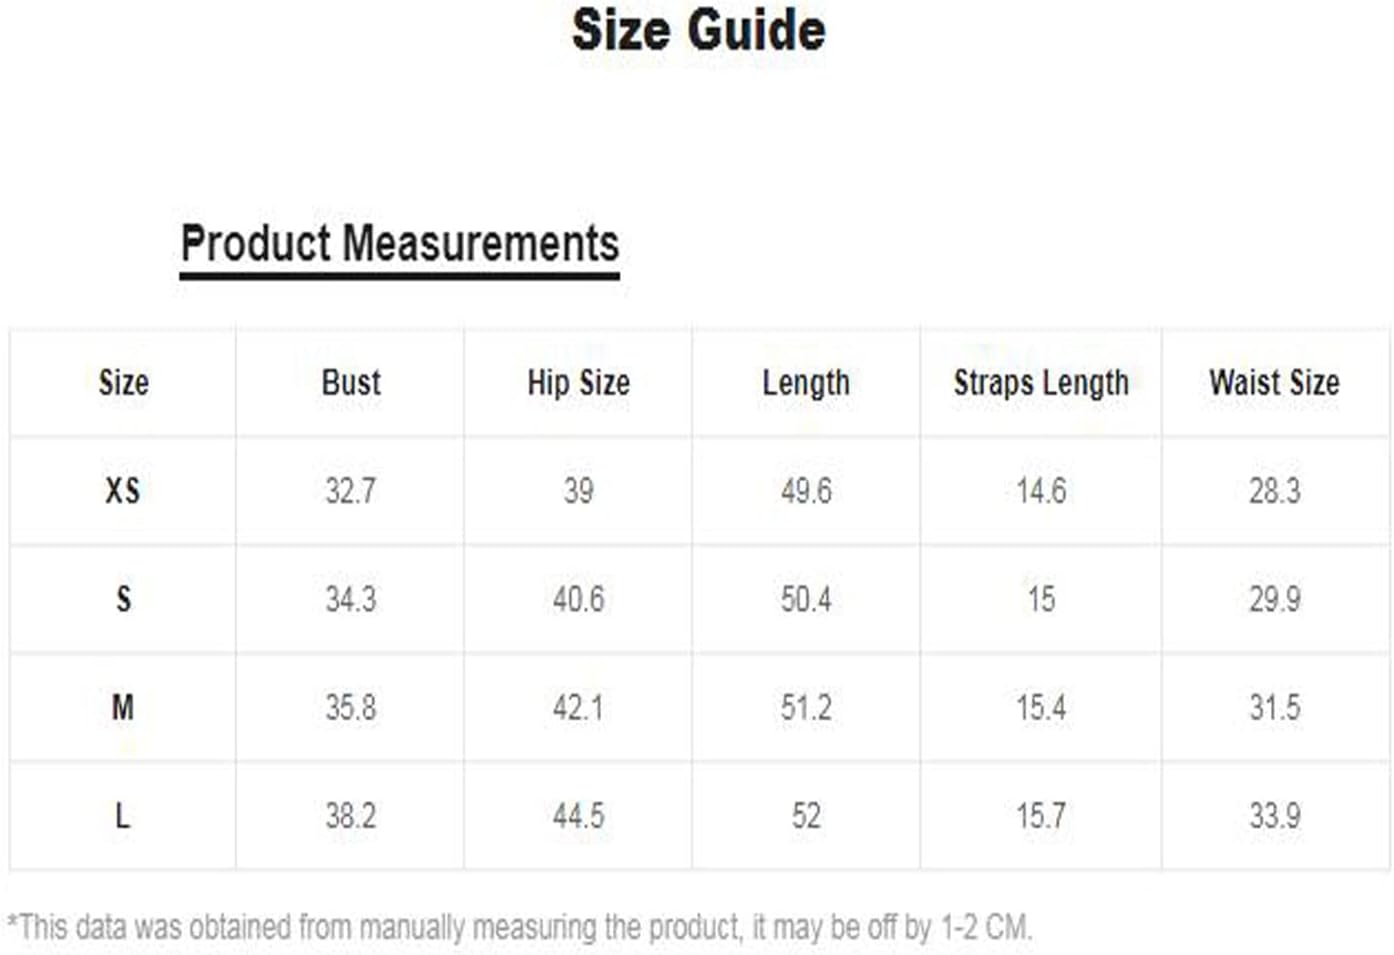Click the S straps length value 15

(1041, 599)
